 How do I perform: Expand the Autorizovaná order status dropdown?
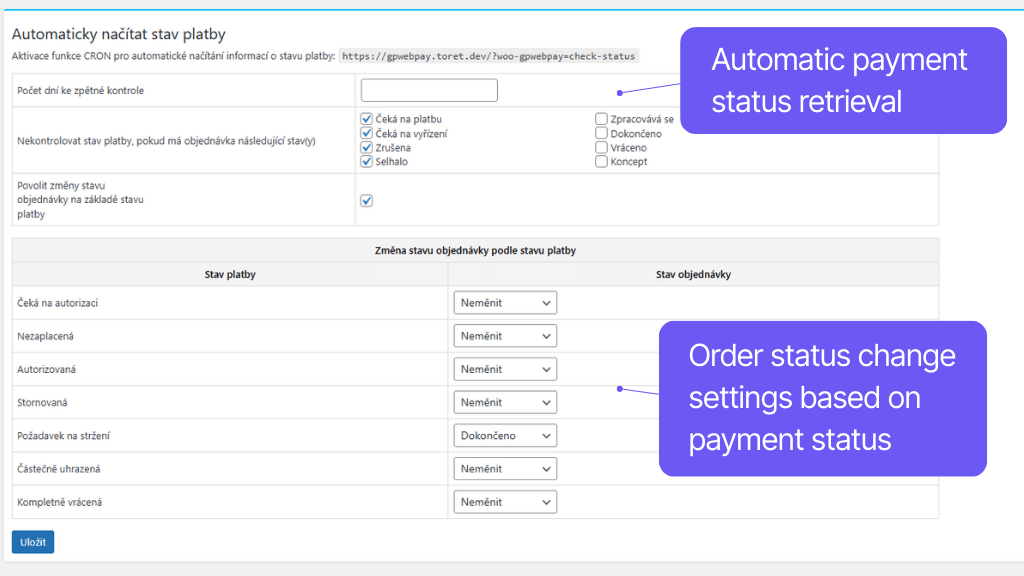(505, 370)
